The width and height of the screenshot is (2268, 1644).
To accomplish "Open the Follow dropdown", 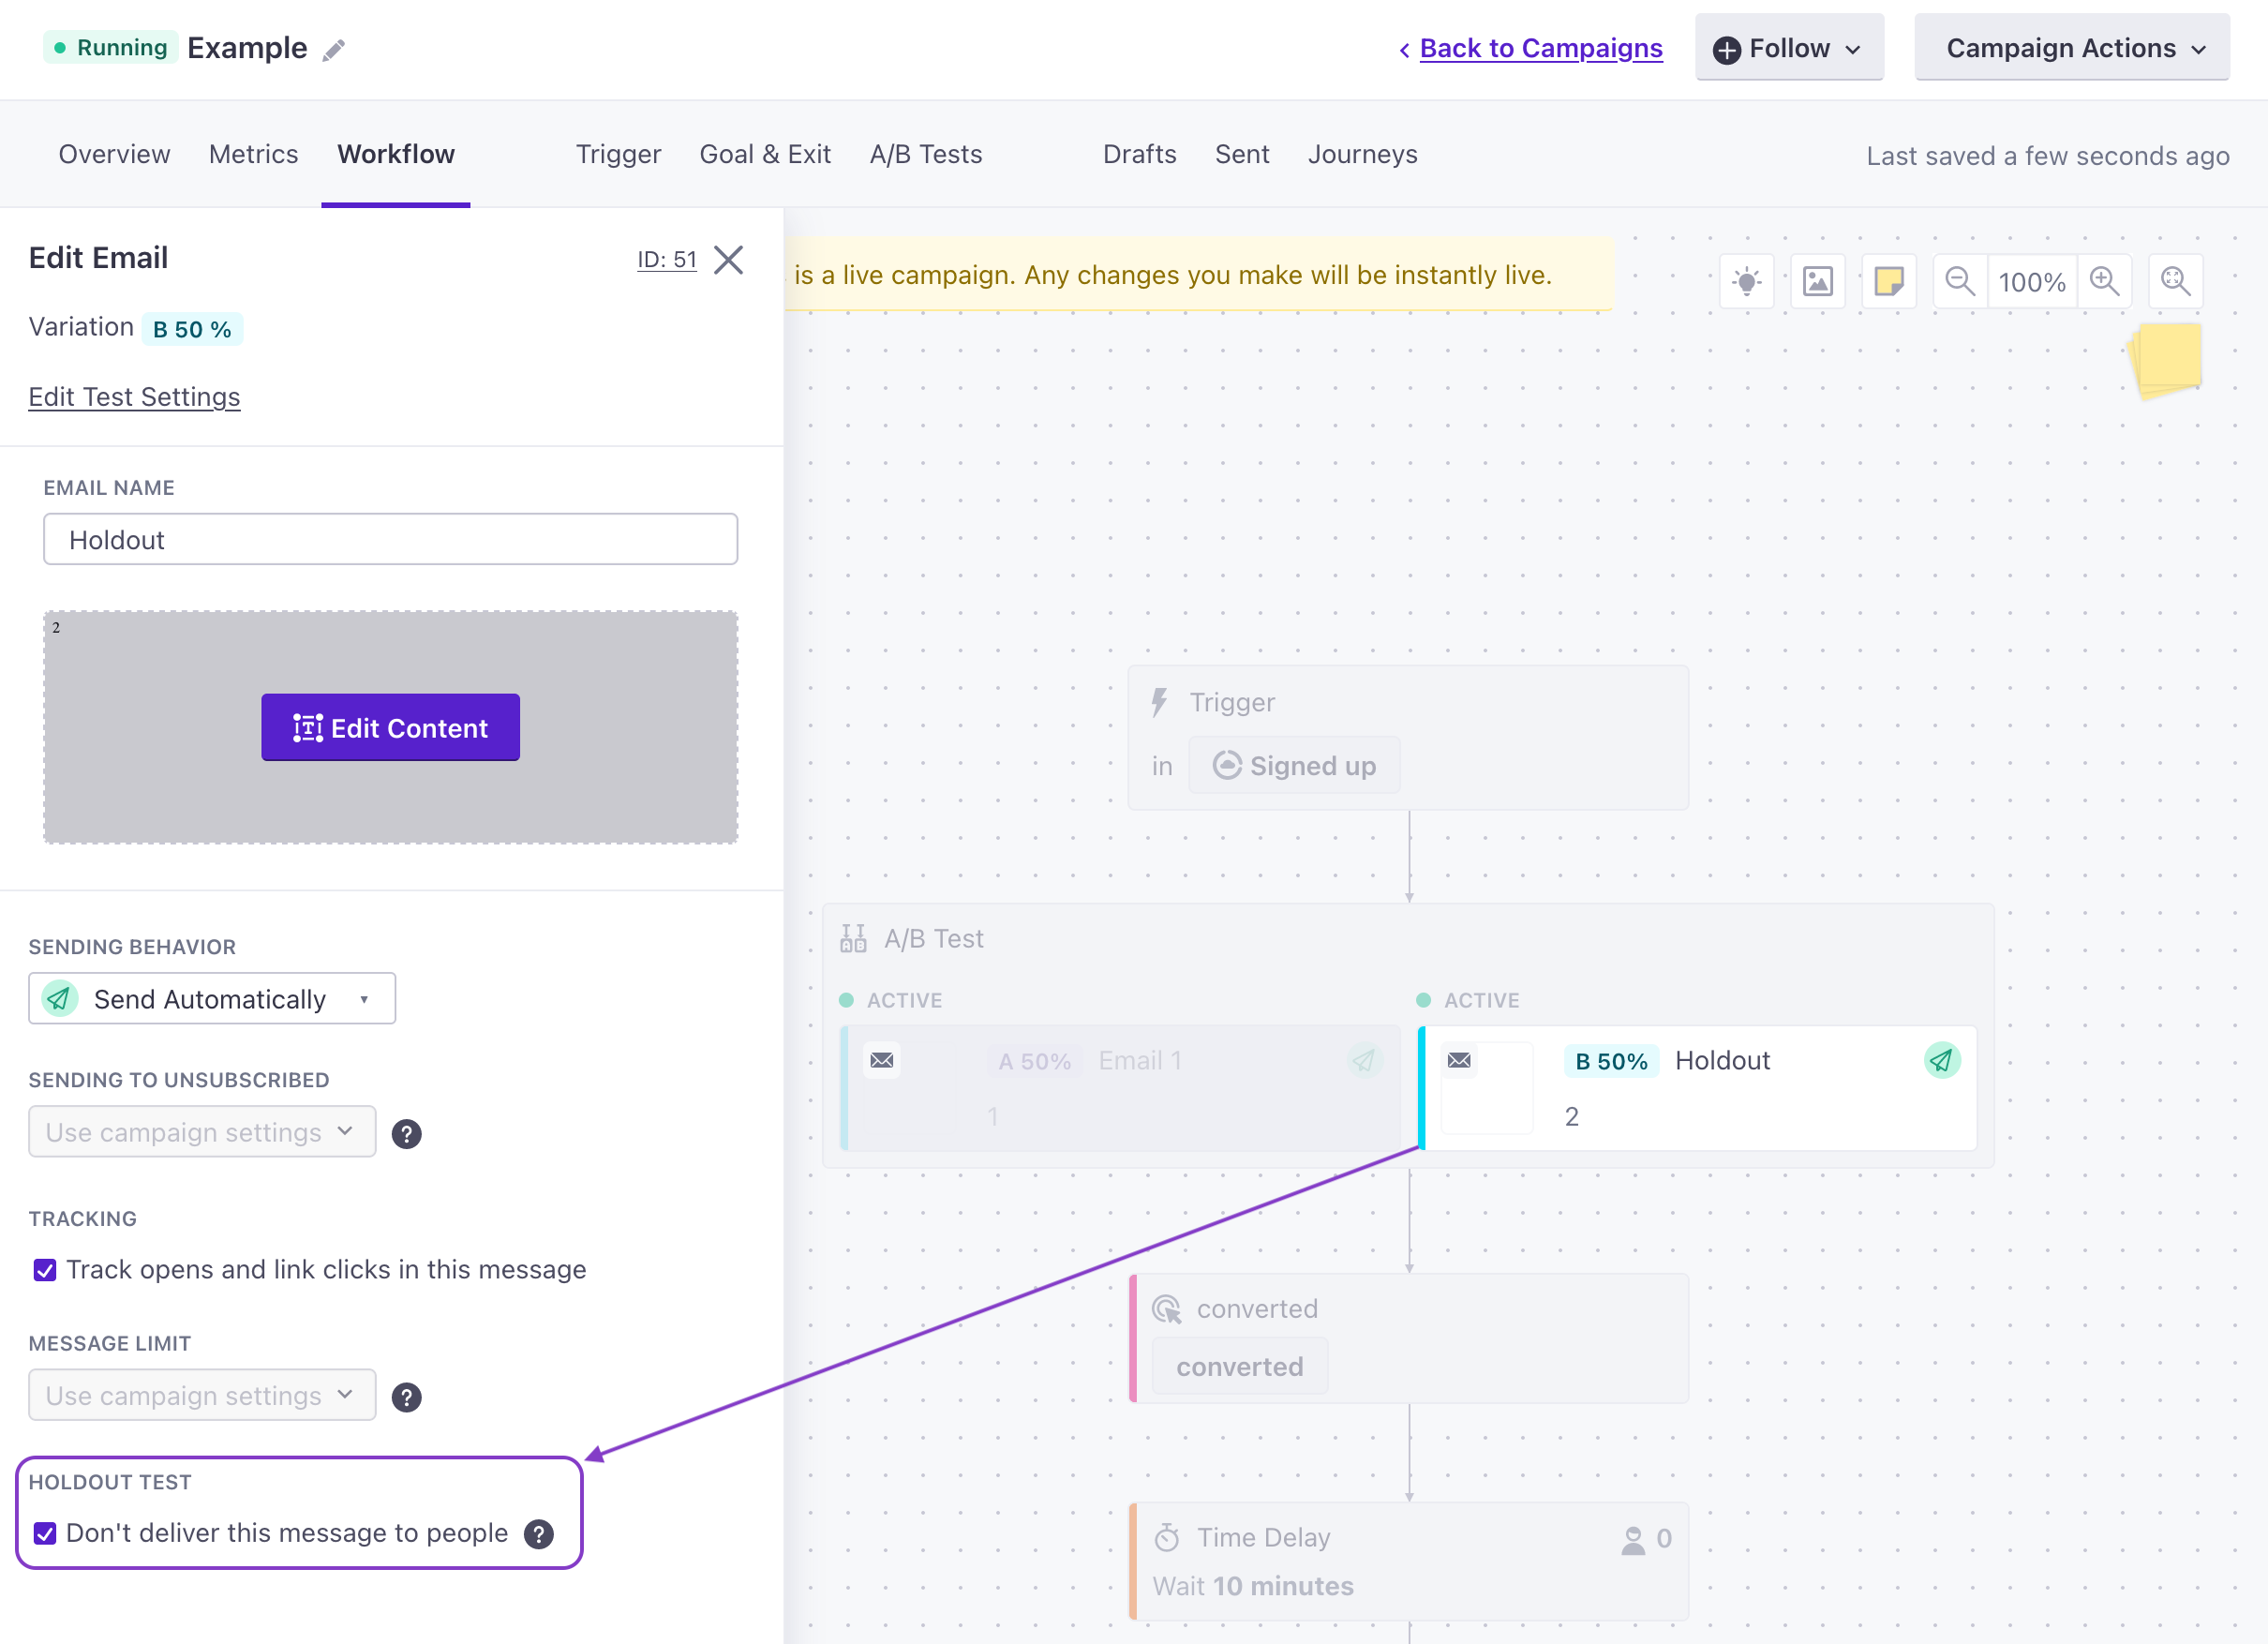I will click(x=1789, y=48).
